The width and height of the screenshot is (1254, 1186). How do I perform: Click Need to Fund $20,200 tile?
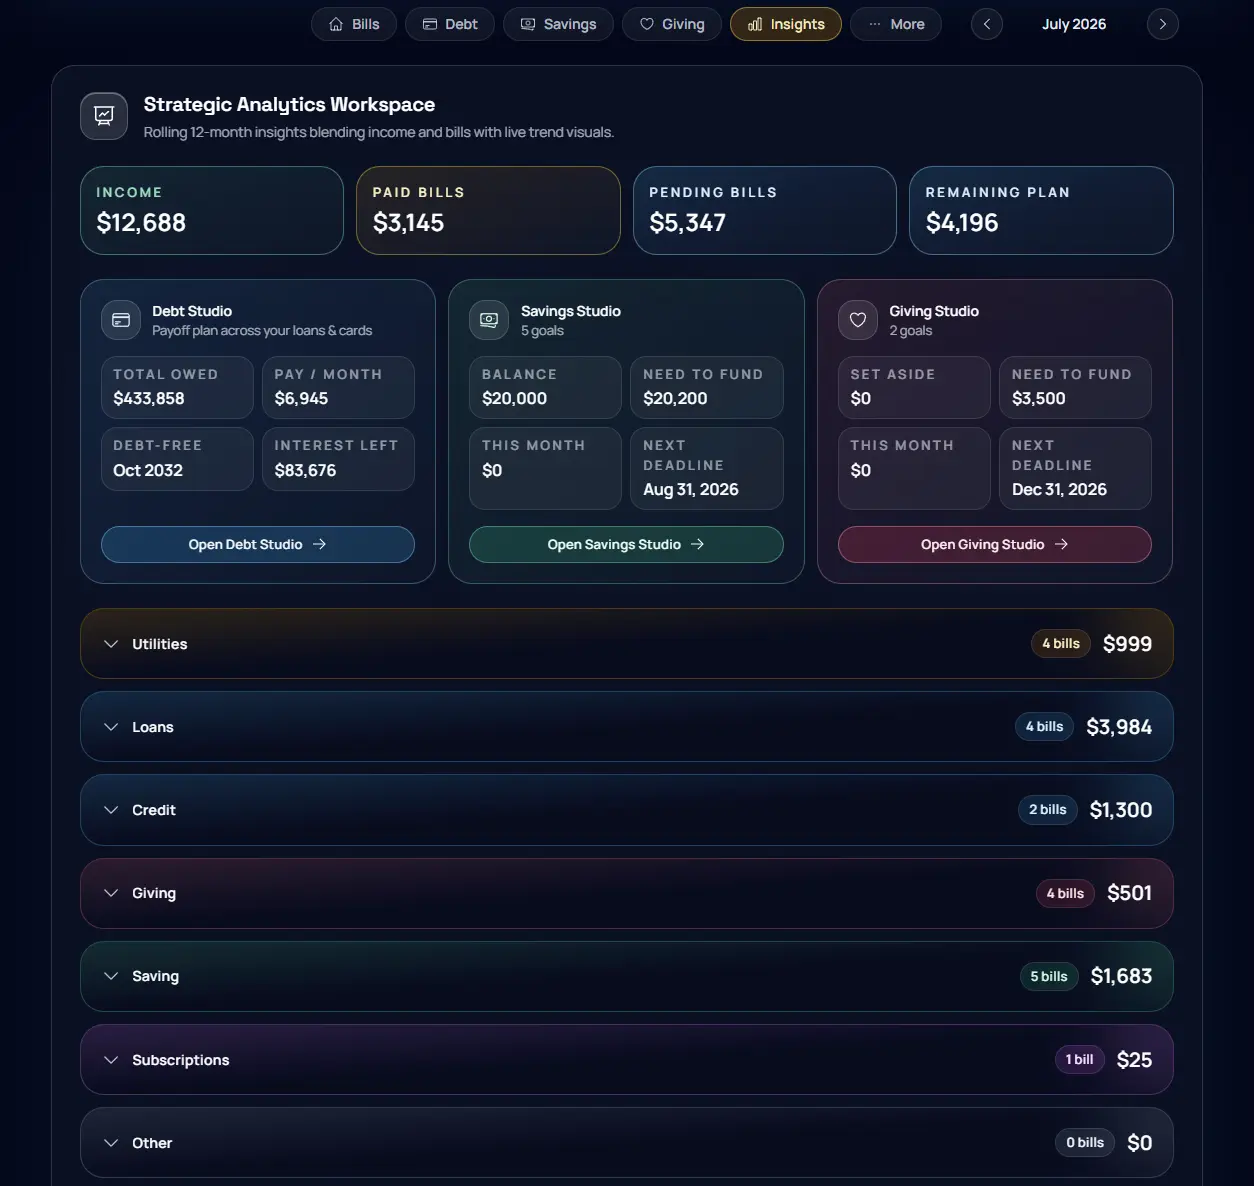pyautogui.click(x=707, y=387)
